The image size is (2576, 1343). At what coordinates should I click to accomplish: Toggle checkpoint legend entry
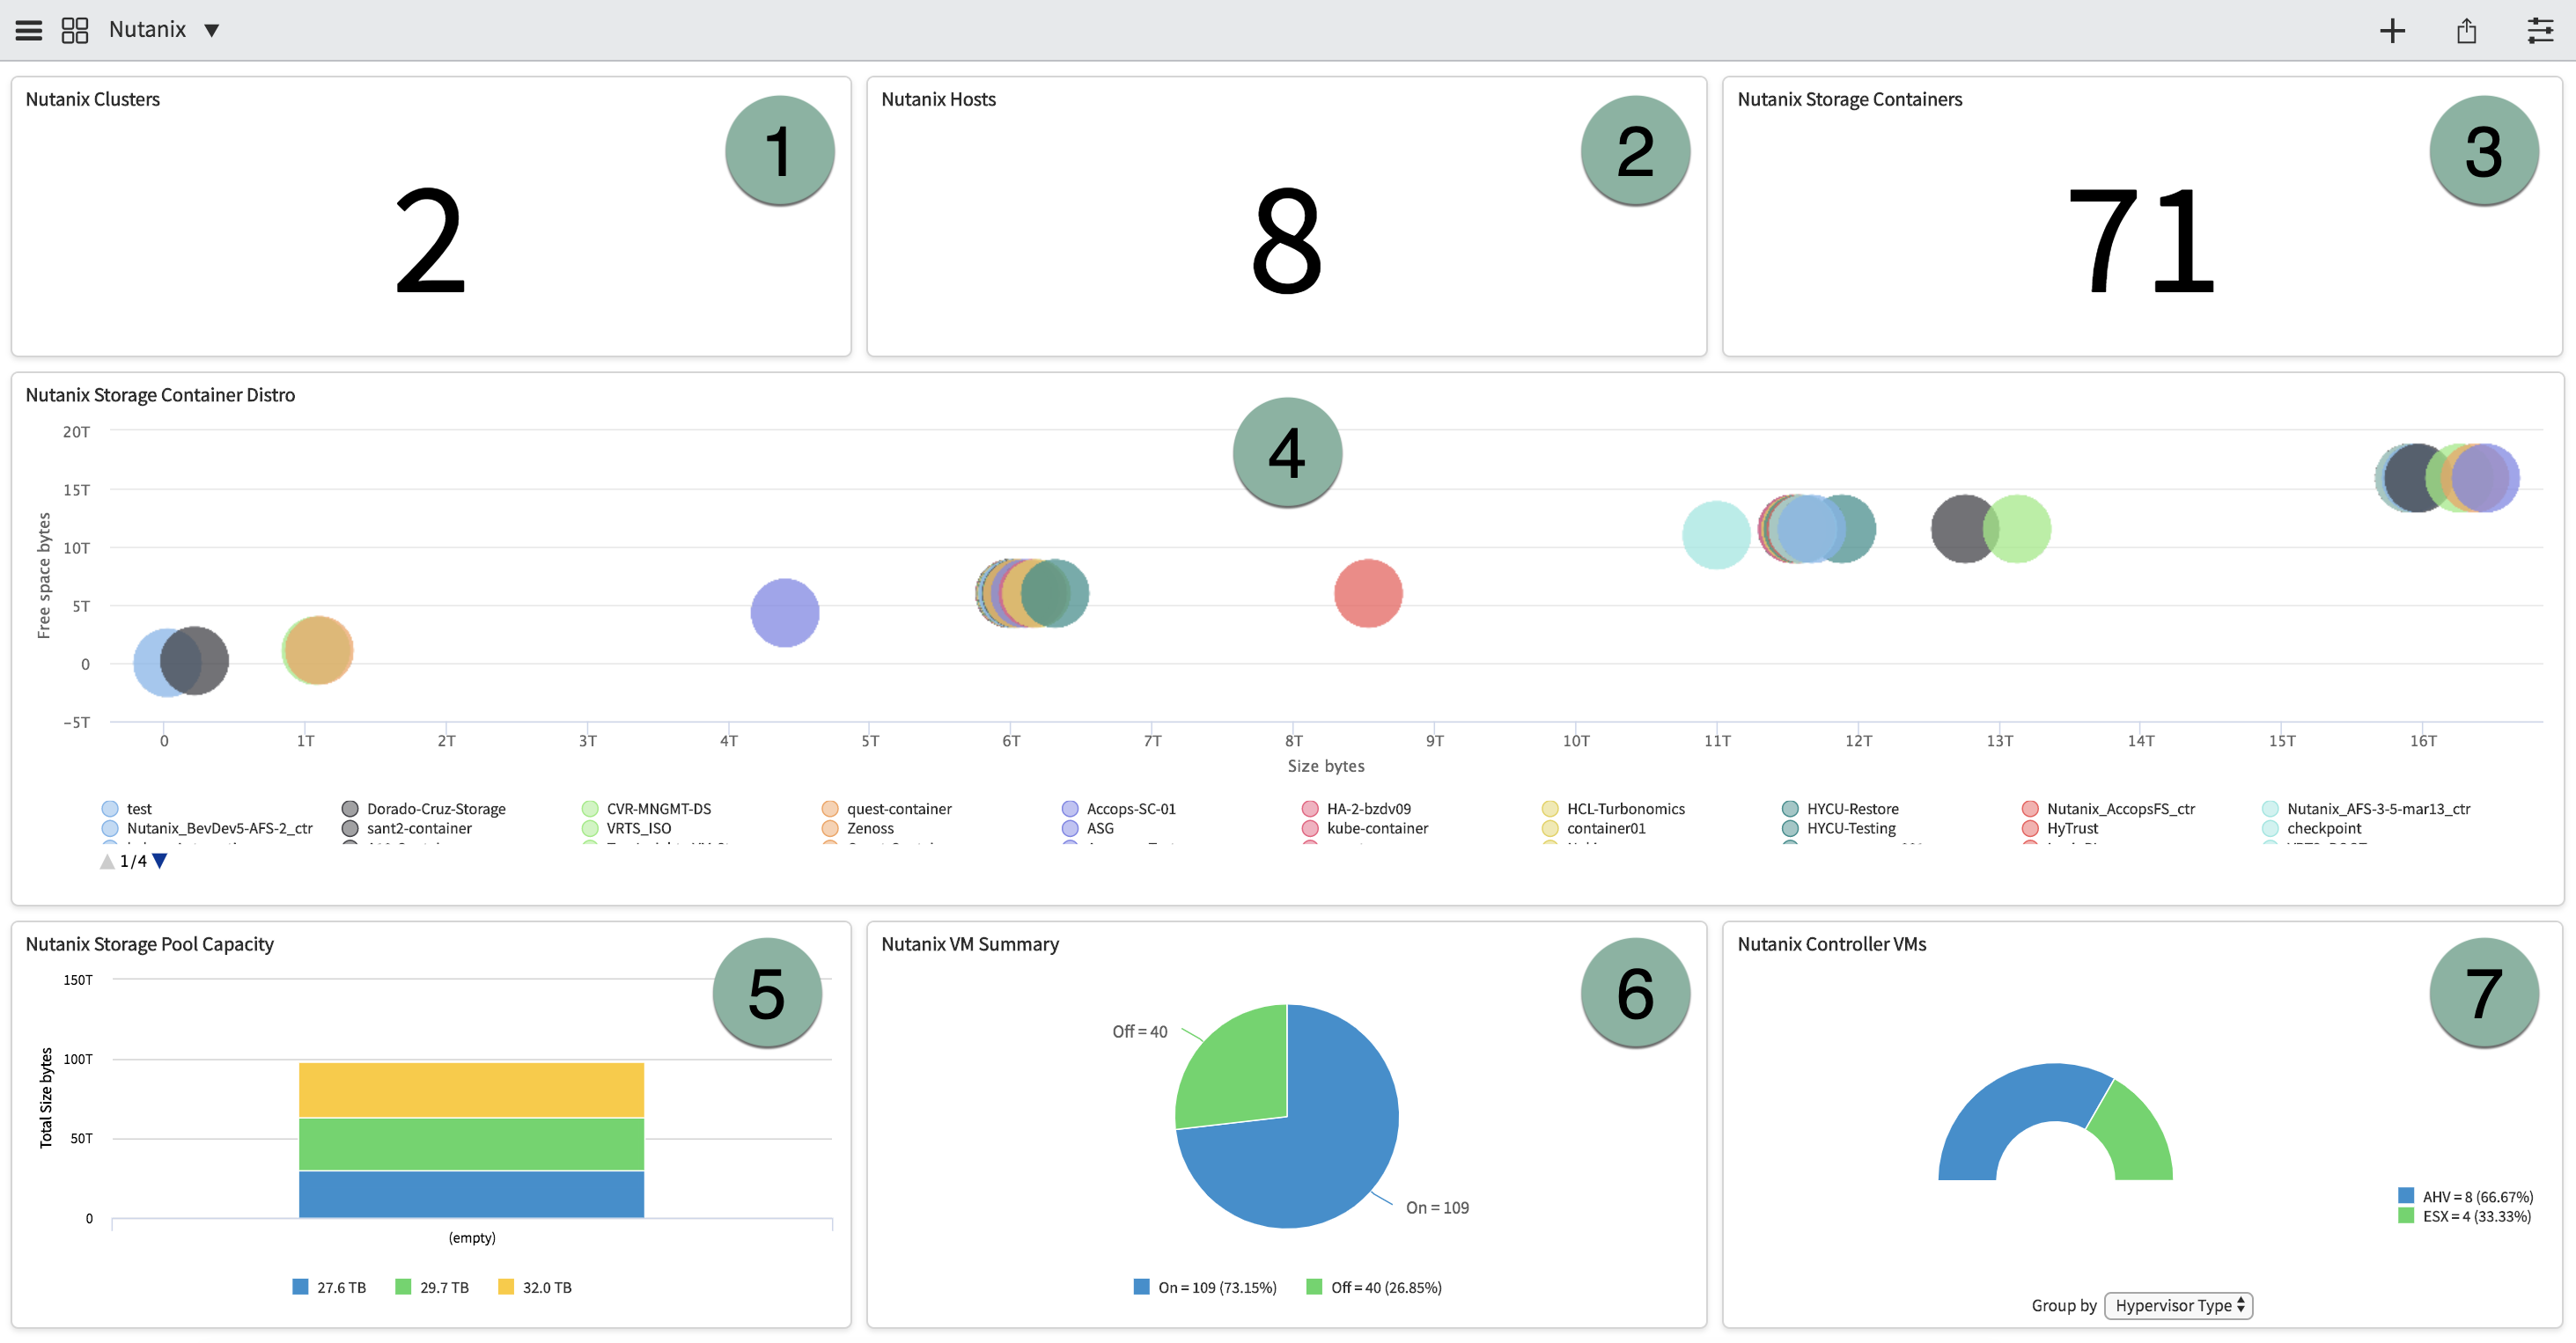tap(2312, 828)
